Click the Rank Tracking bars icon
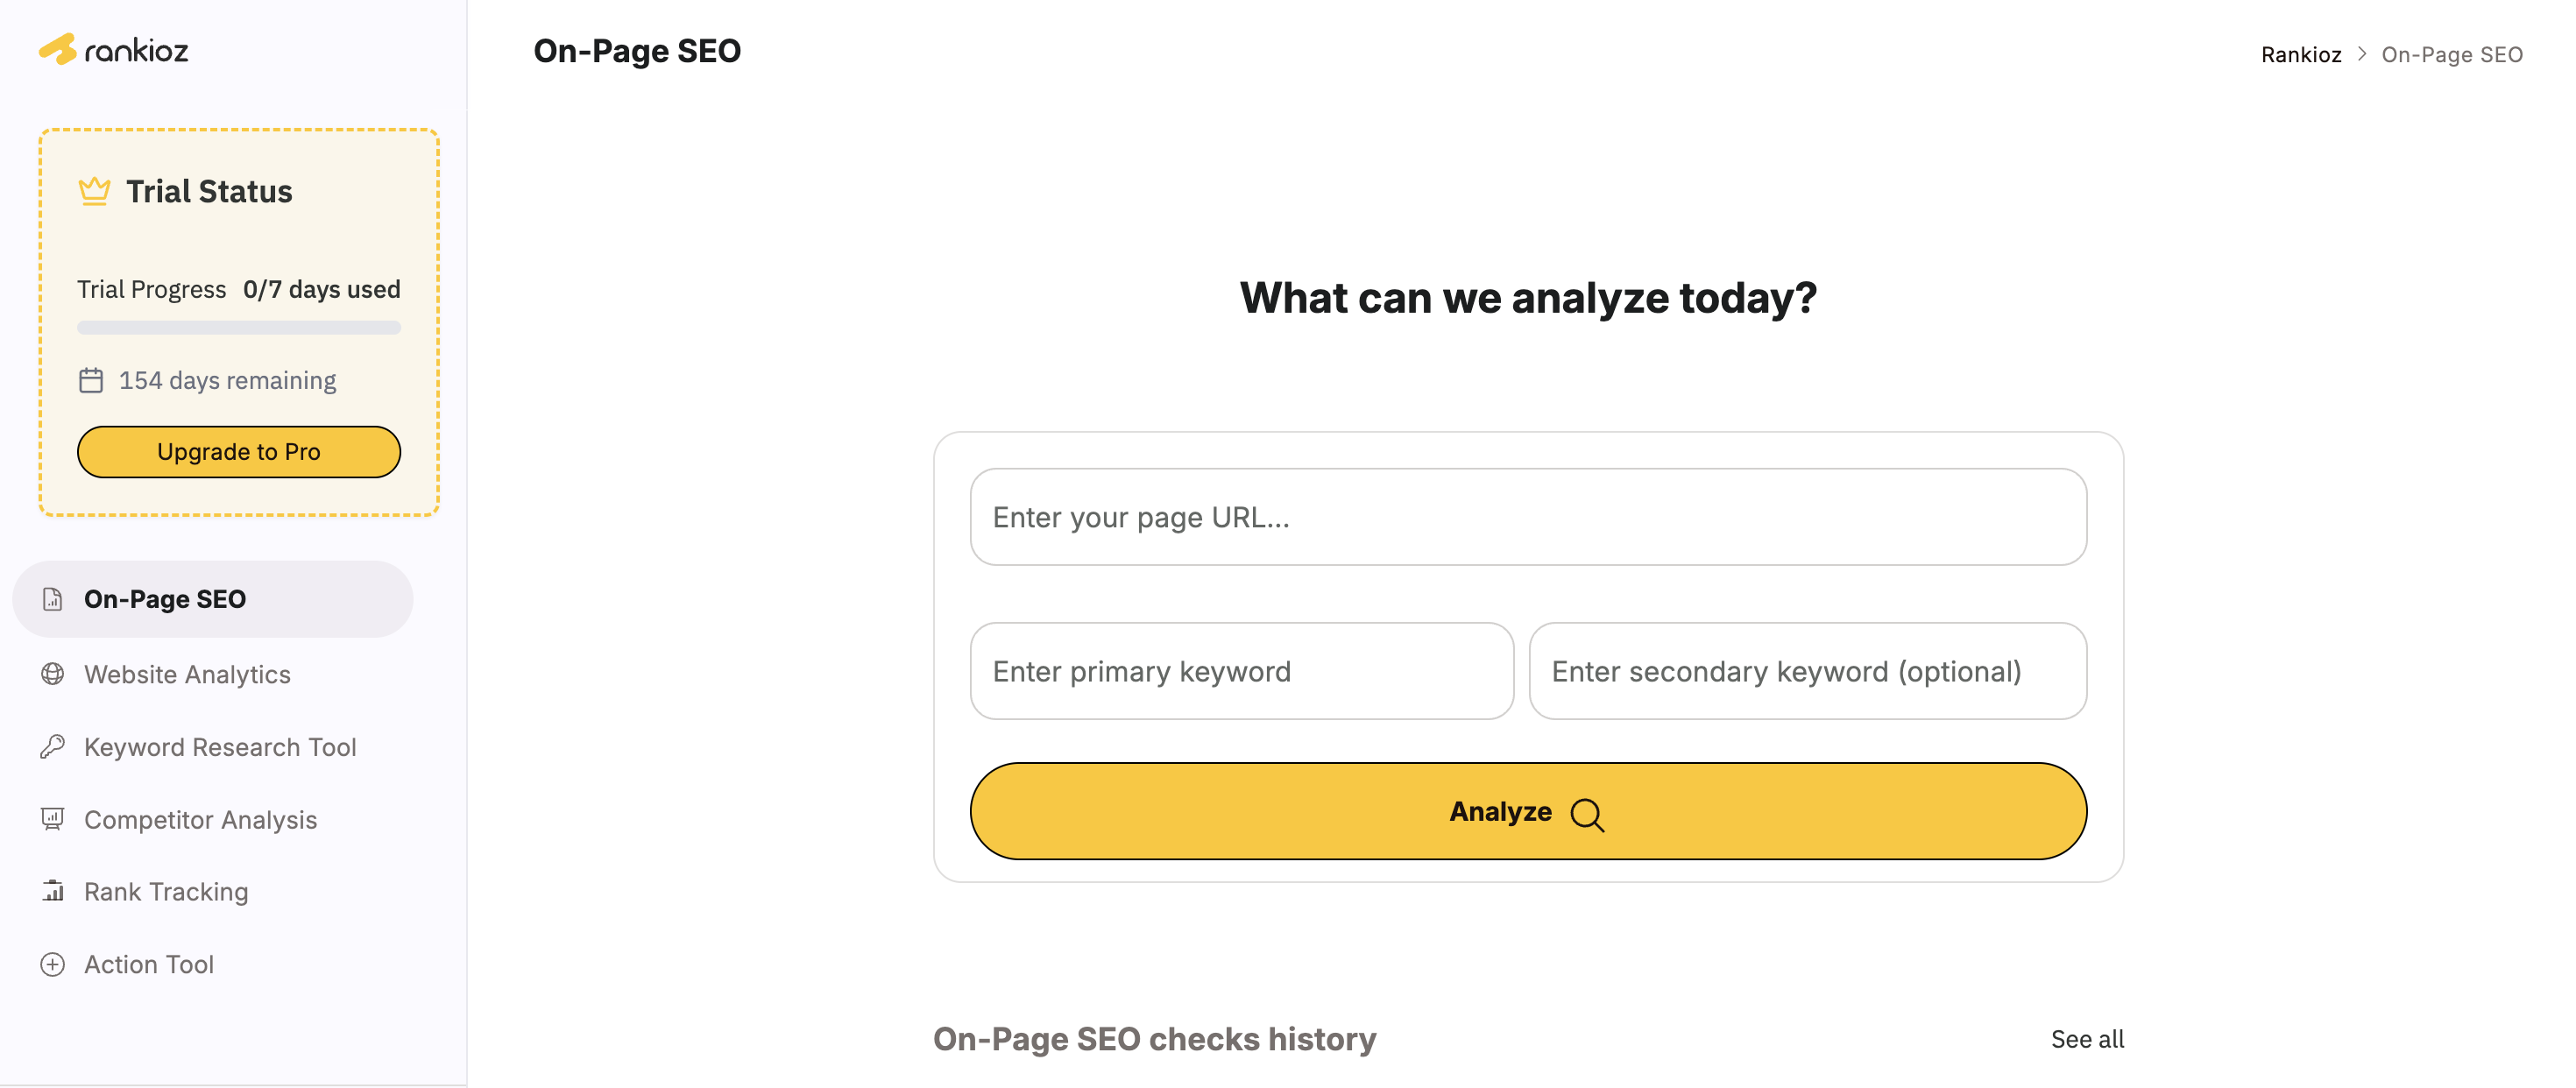Screen dimensions: 2576x1088 tap(53, 891)
